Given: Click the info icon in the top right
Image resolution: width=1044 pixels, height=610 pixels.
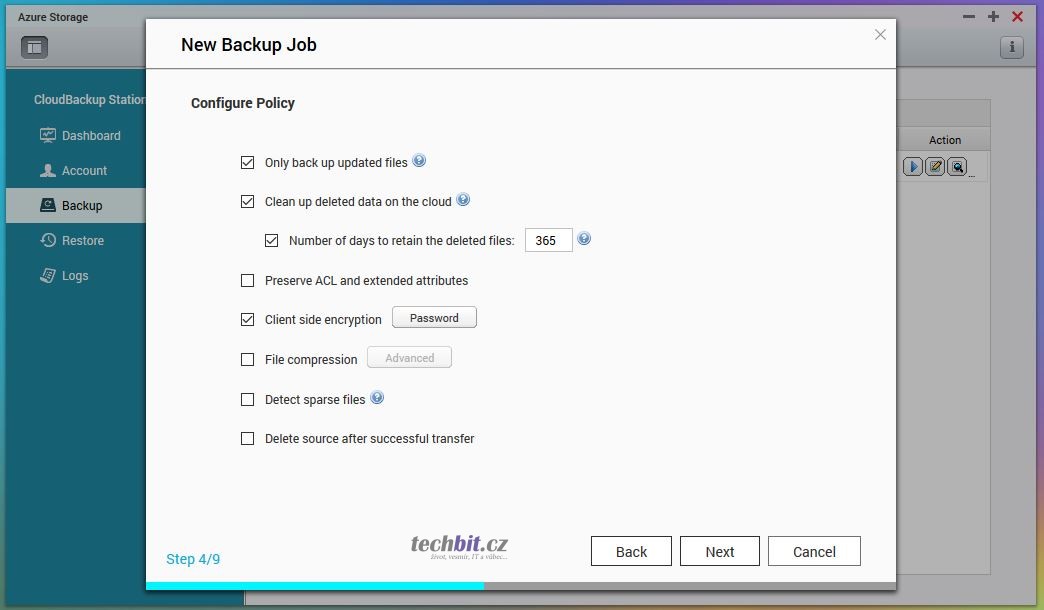Looking at the screenshot, I should [1011, 47].
